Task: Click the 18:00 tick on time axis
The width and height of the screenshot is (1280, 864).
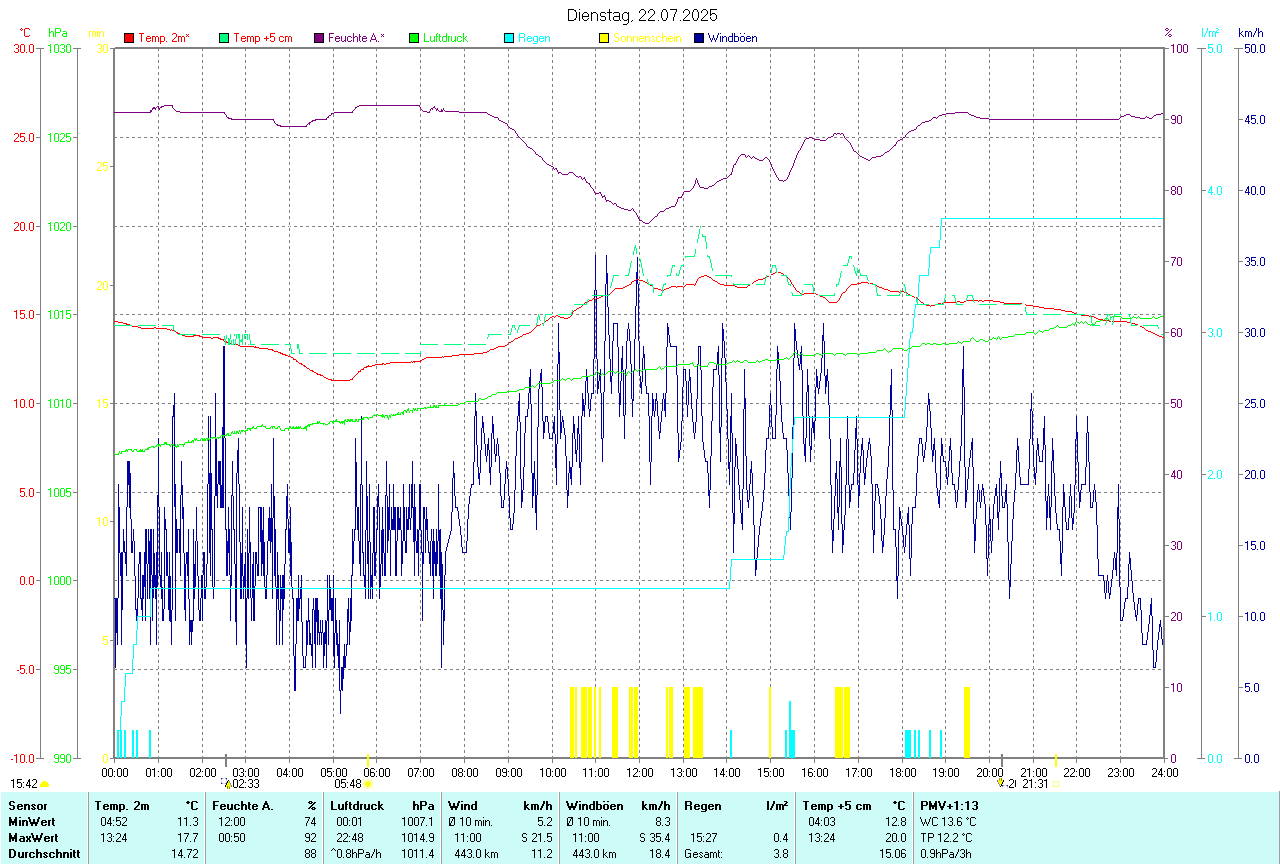Action: (x=902, y=772)
